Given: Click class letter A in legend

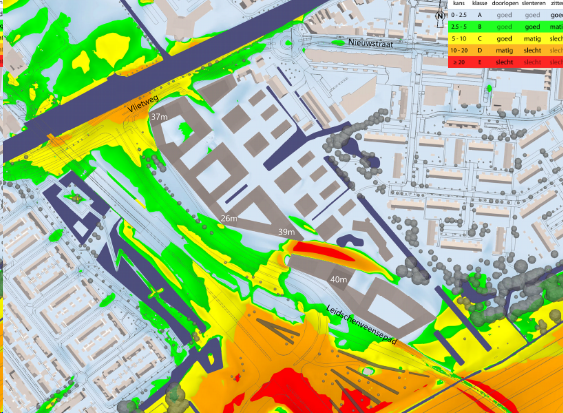Looking at the screenshot, I should point(480,15).
